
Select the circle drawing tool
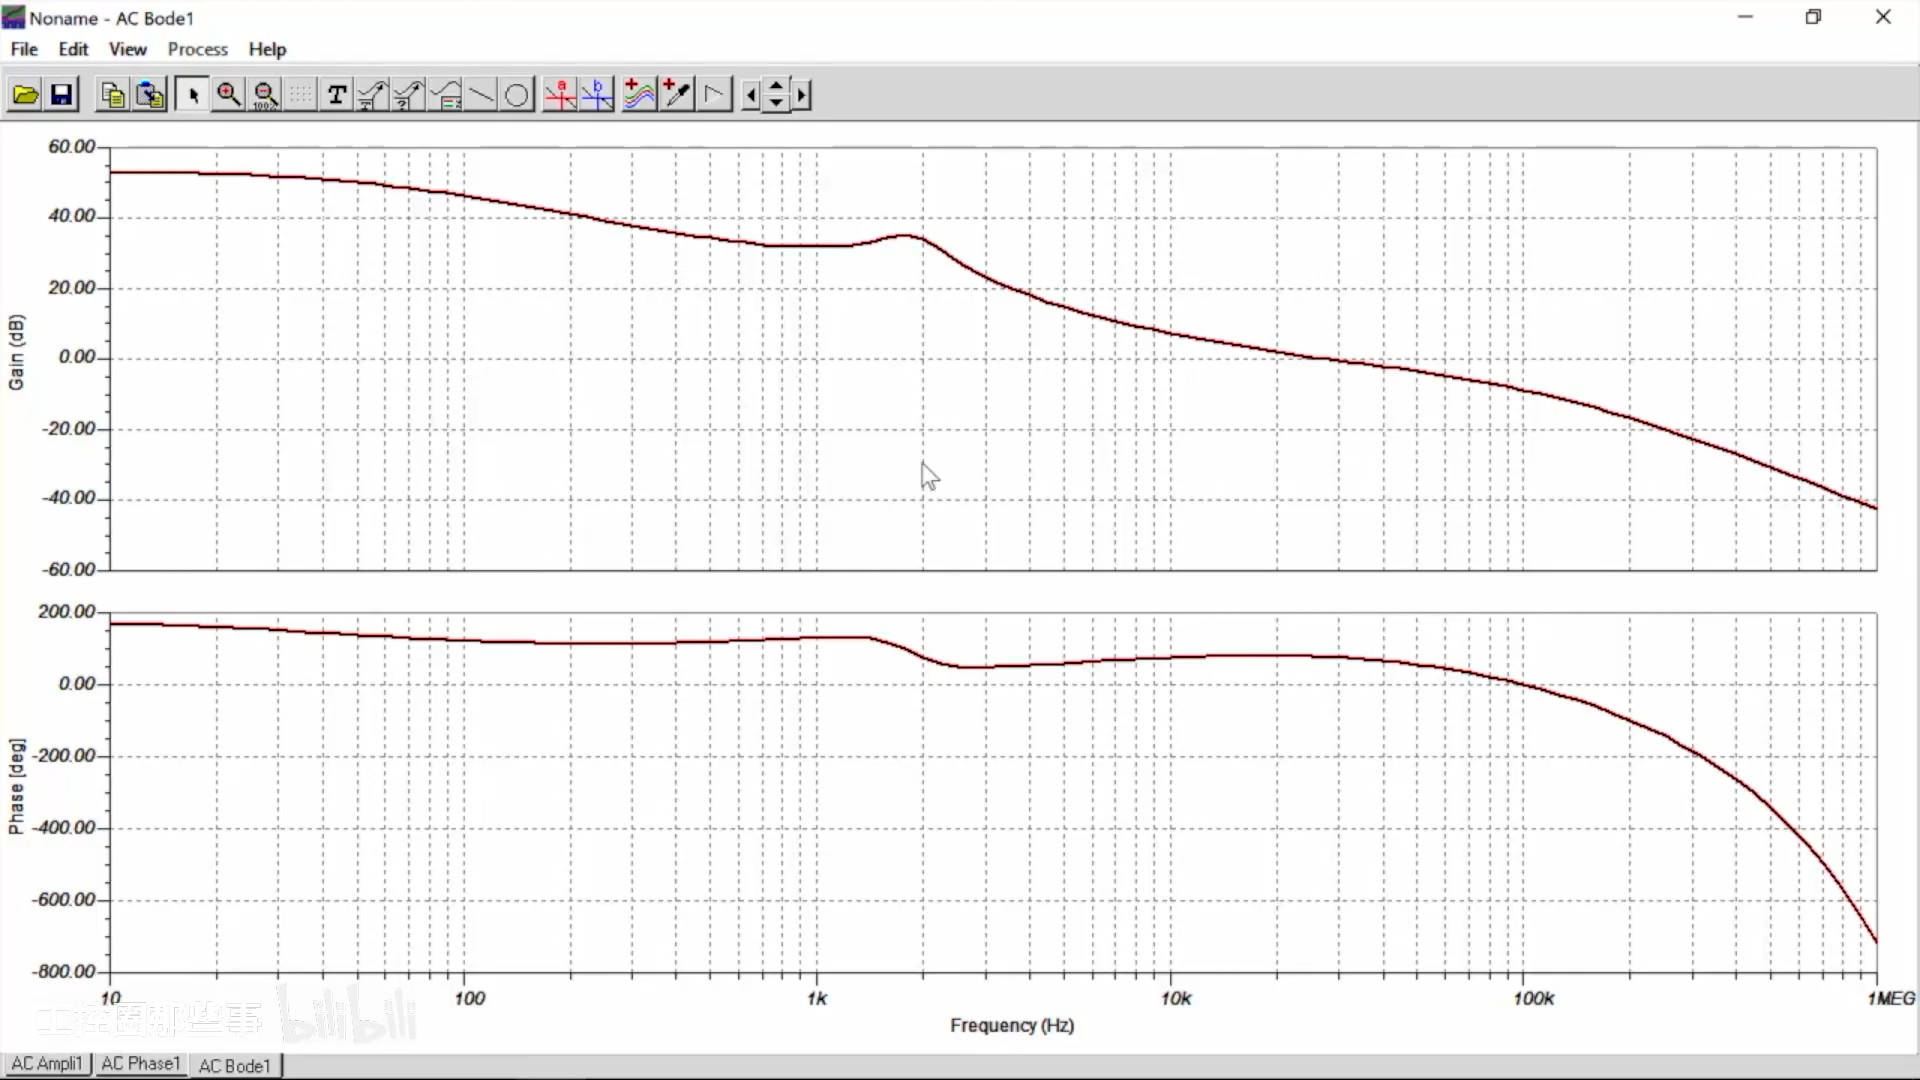tap(517, 95)
